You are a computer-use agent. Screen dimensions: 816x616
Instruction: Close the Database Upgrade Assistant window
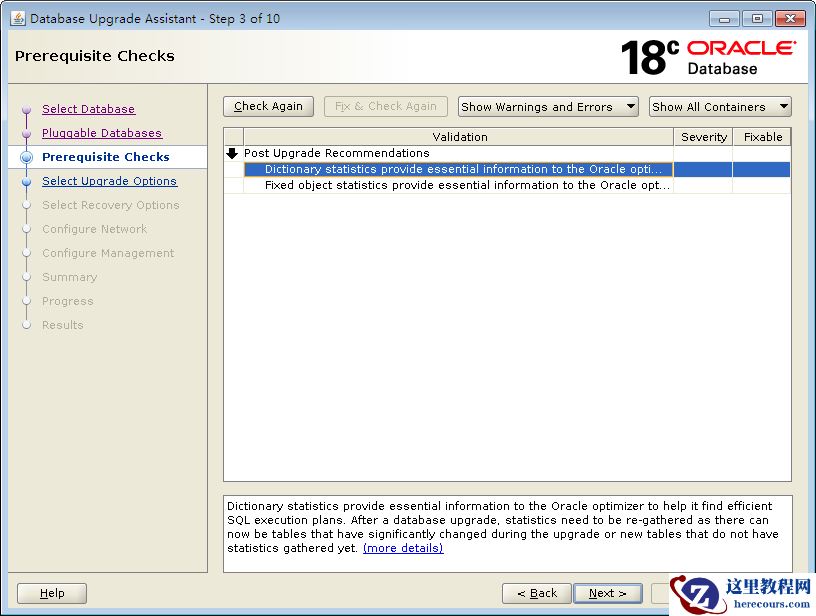click(790, 19)
